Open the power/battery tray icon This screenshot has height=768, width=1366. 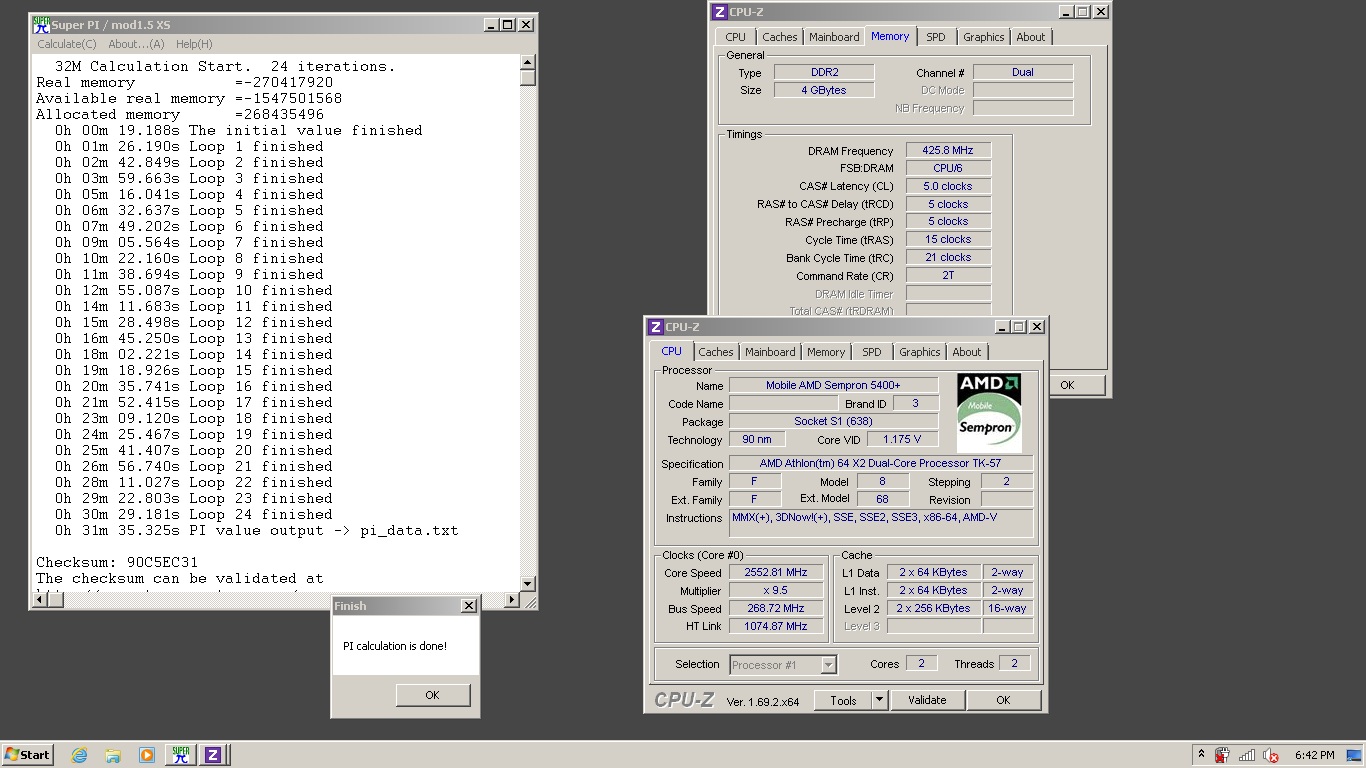tap(1222, 755)
